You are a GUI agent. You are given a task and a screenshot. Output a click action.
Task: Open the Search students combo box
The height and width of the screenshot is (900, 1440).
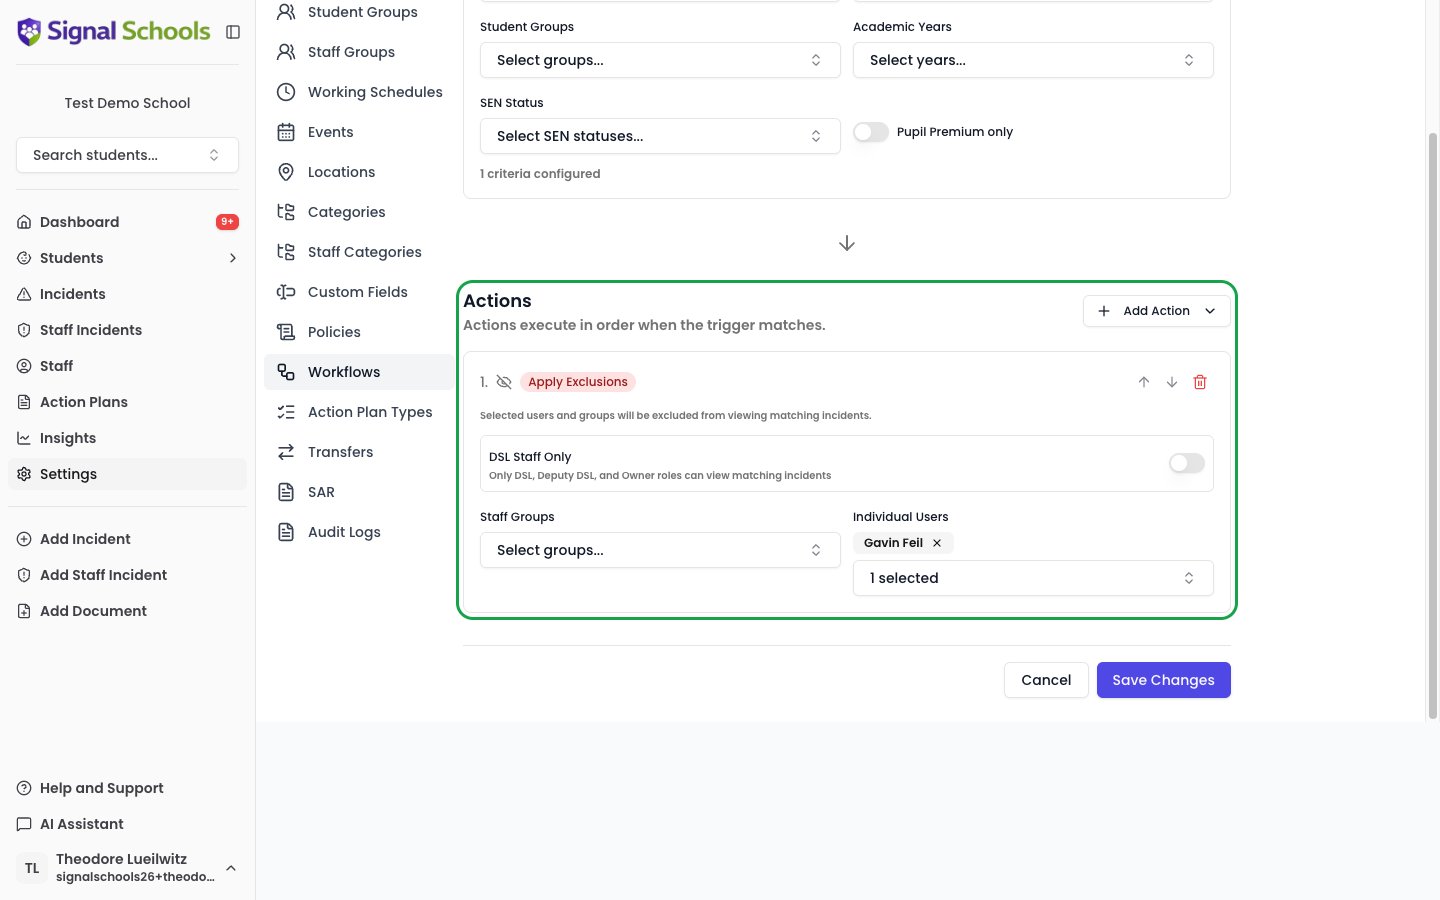127,155
